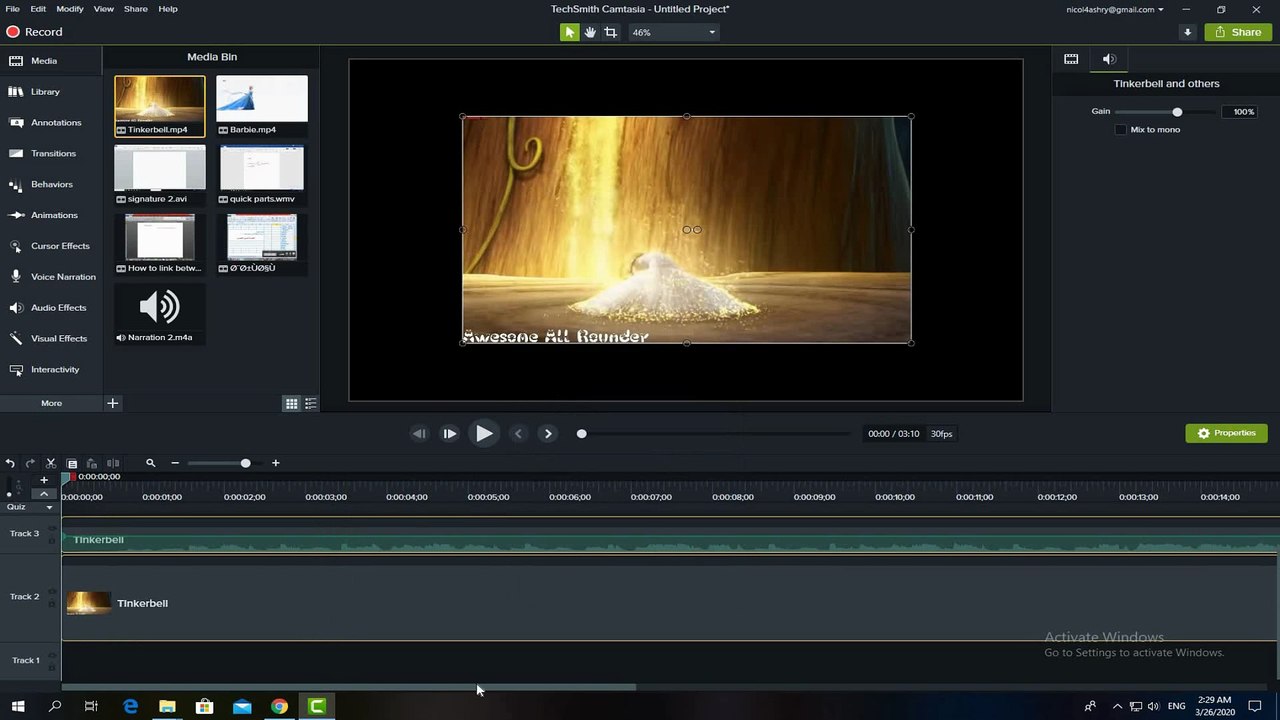Click the Redo icon in timeline toolbar
This screenshot has width=1280, height=720.
pos(30,463)
